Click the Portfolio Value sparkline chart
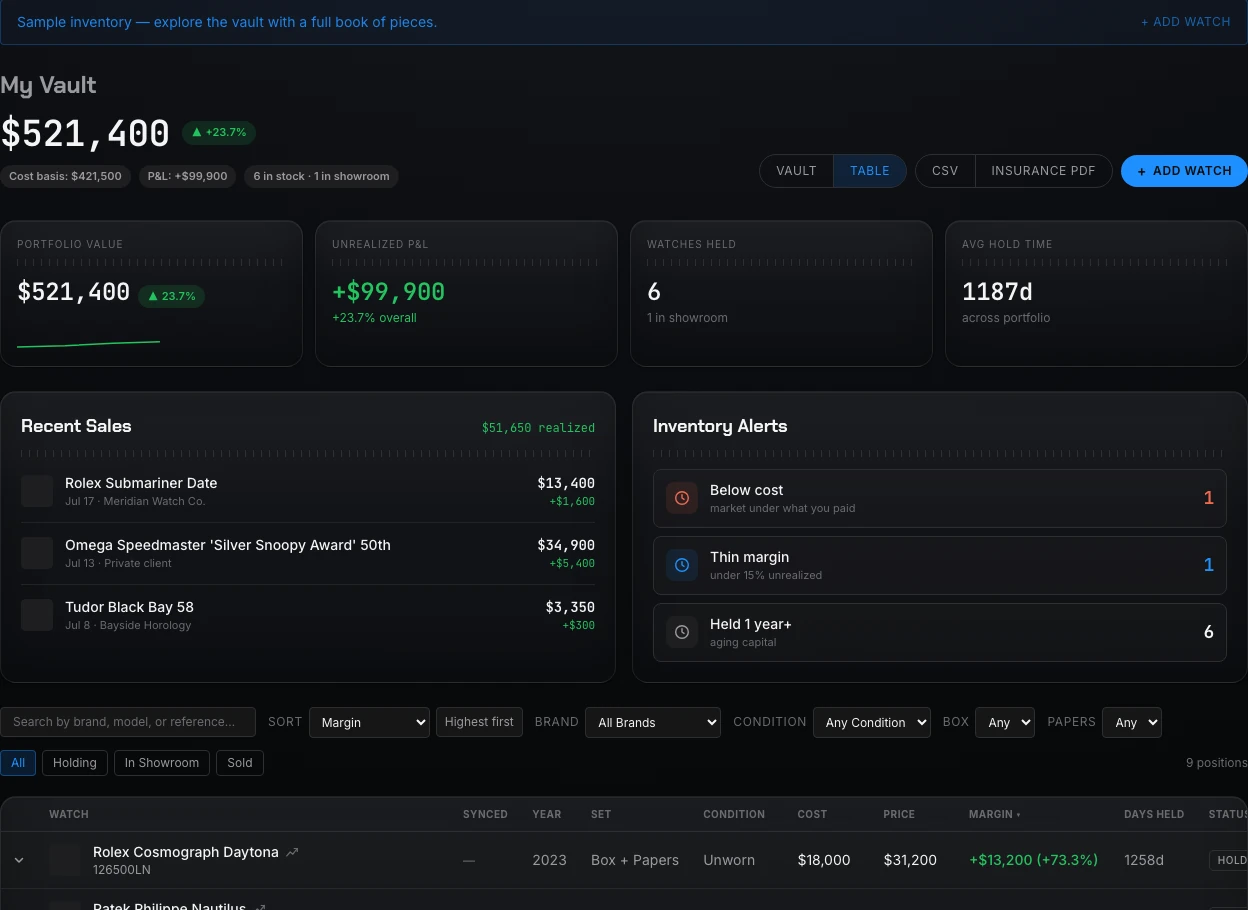Viewport: 1248px width, 910px height. pyautogui.click(x=88, y=344)
